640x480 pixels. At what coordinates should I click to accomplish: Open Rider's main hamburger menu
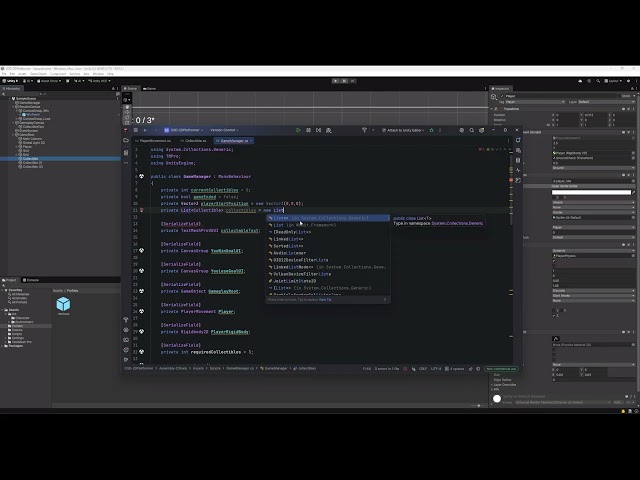pos(136,130)
